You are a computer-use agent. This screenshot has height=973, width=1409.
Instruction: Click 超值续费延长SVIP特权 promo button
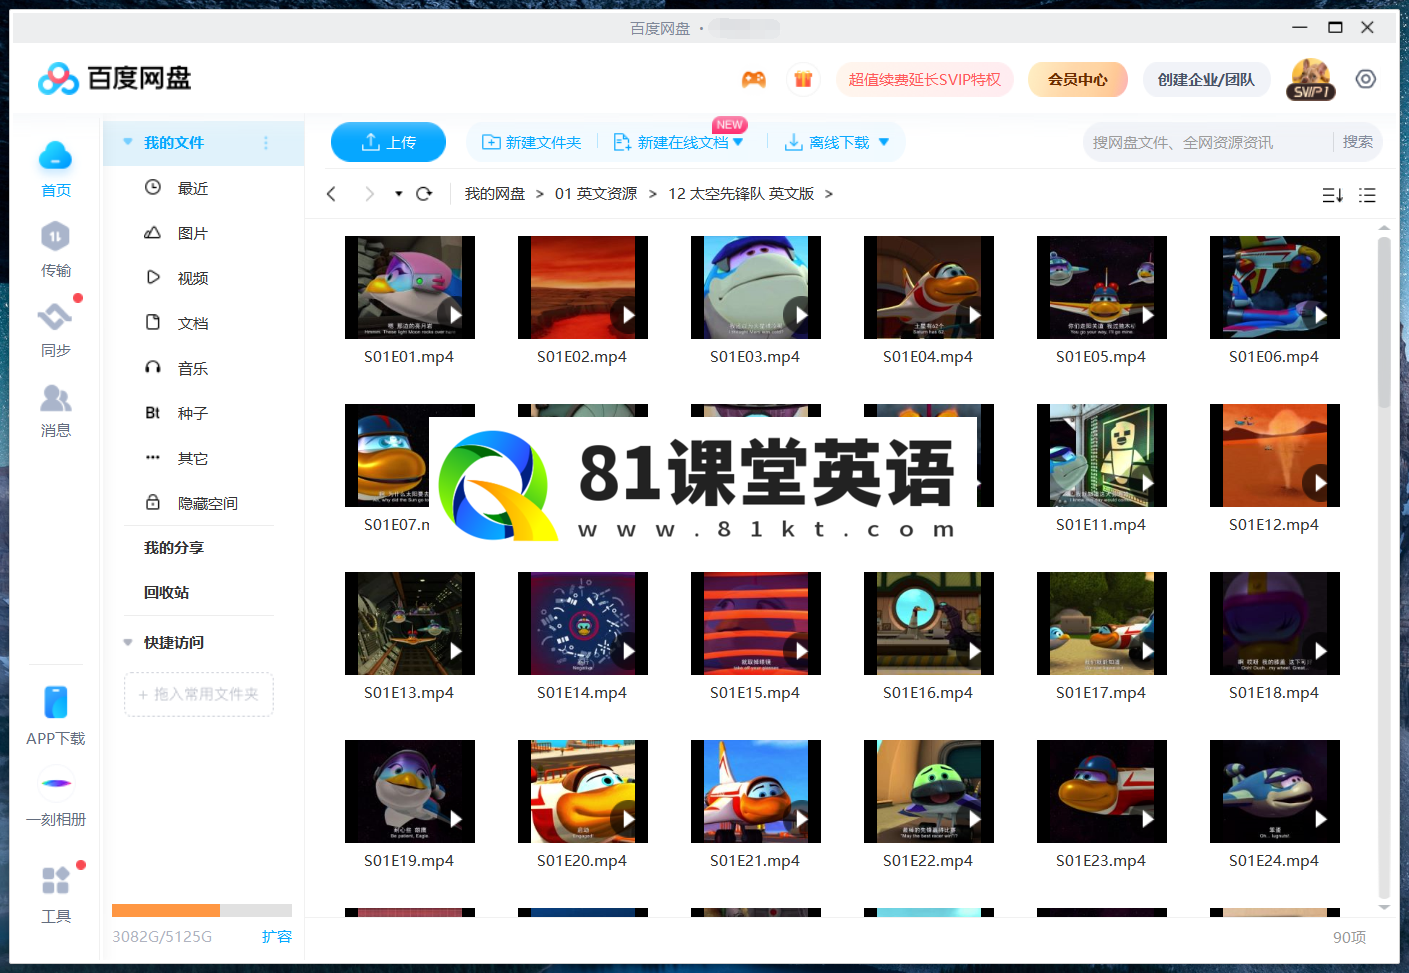tap(925, 79)
